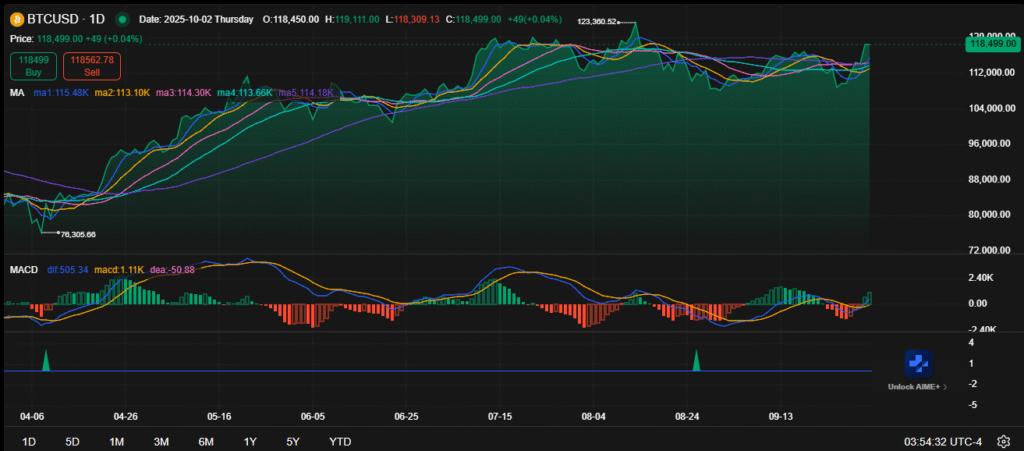Click the April signal spike marker

pos(45,361)
